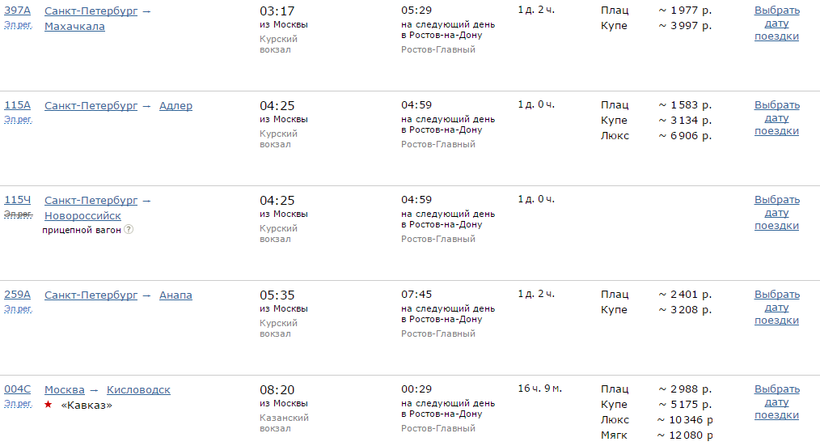Open train number 397А link
820x446 pixels.
pyautogui.click(x=18, y=10)
